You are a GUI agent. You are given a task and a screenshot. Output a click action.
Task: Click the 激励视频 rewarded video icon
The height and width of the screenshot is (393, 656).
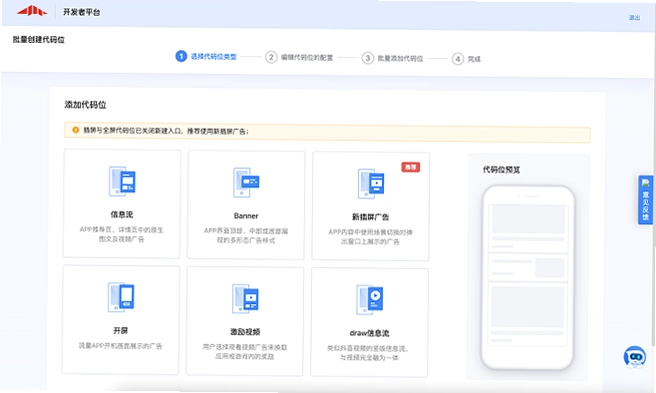pos(245,298)
